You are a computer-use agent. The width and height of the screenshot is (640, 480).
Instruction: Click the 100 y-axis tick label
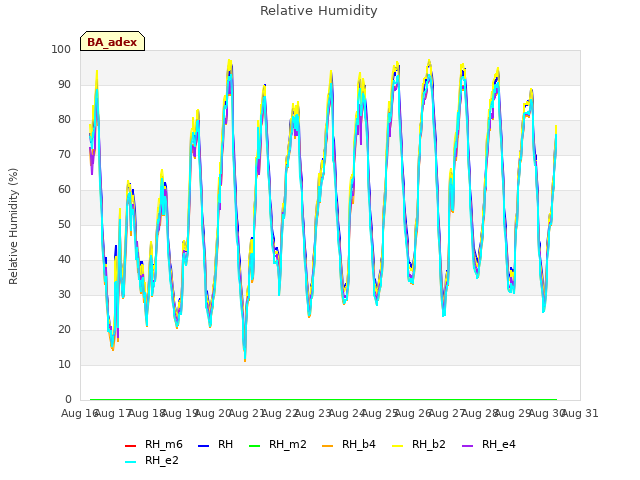click(61, 49)
